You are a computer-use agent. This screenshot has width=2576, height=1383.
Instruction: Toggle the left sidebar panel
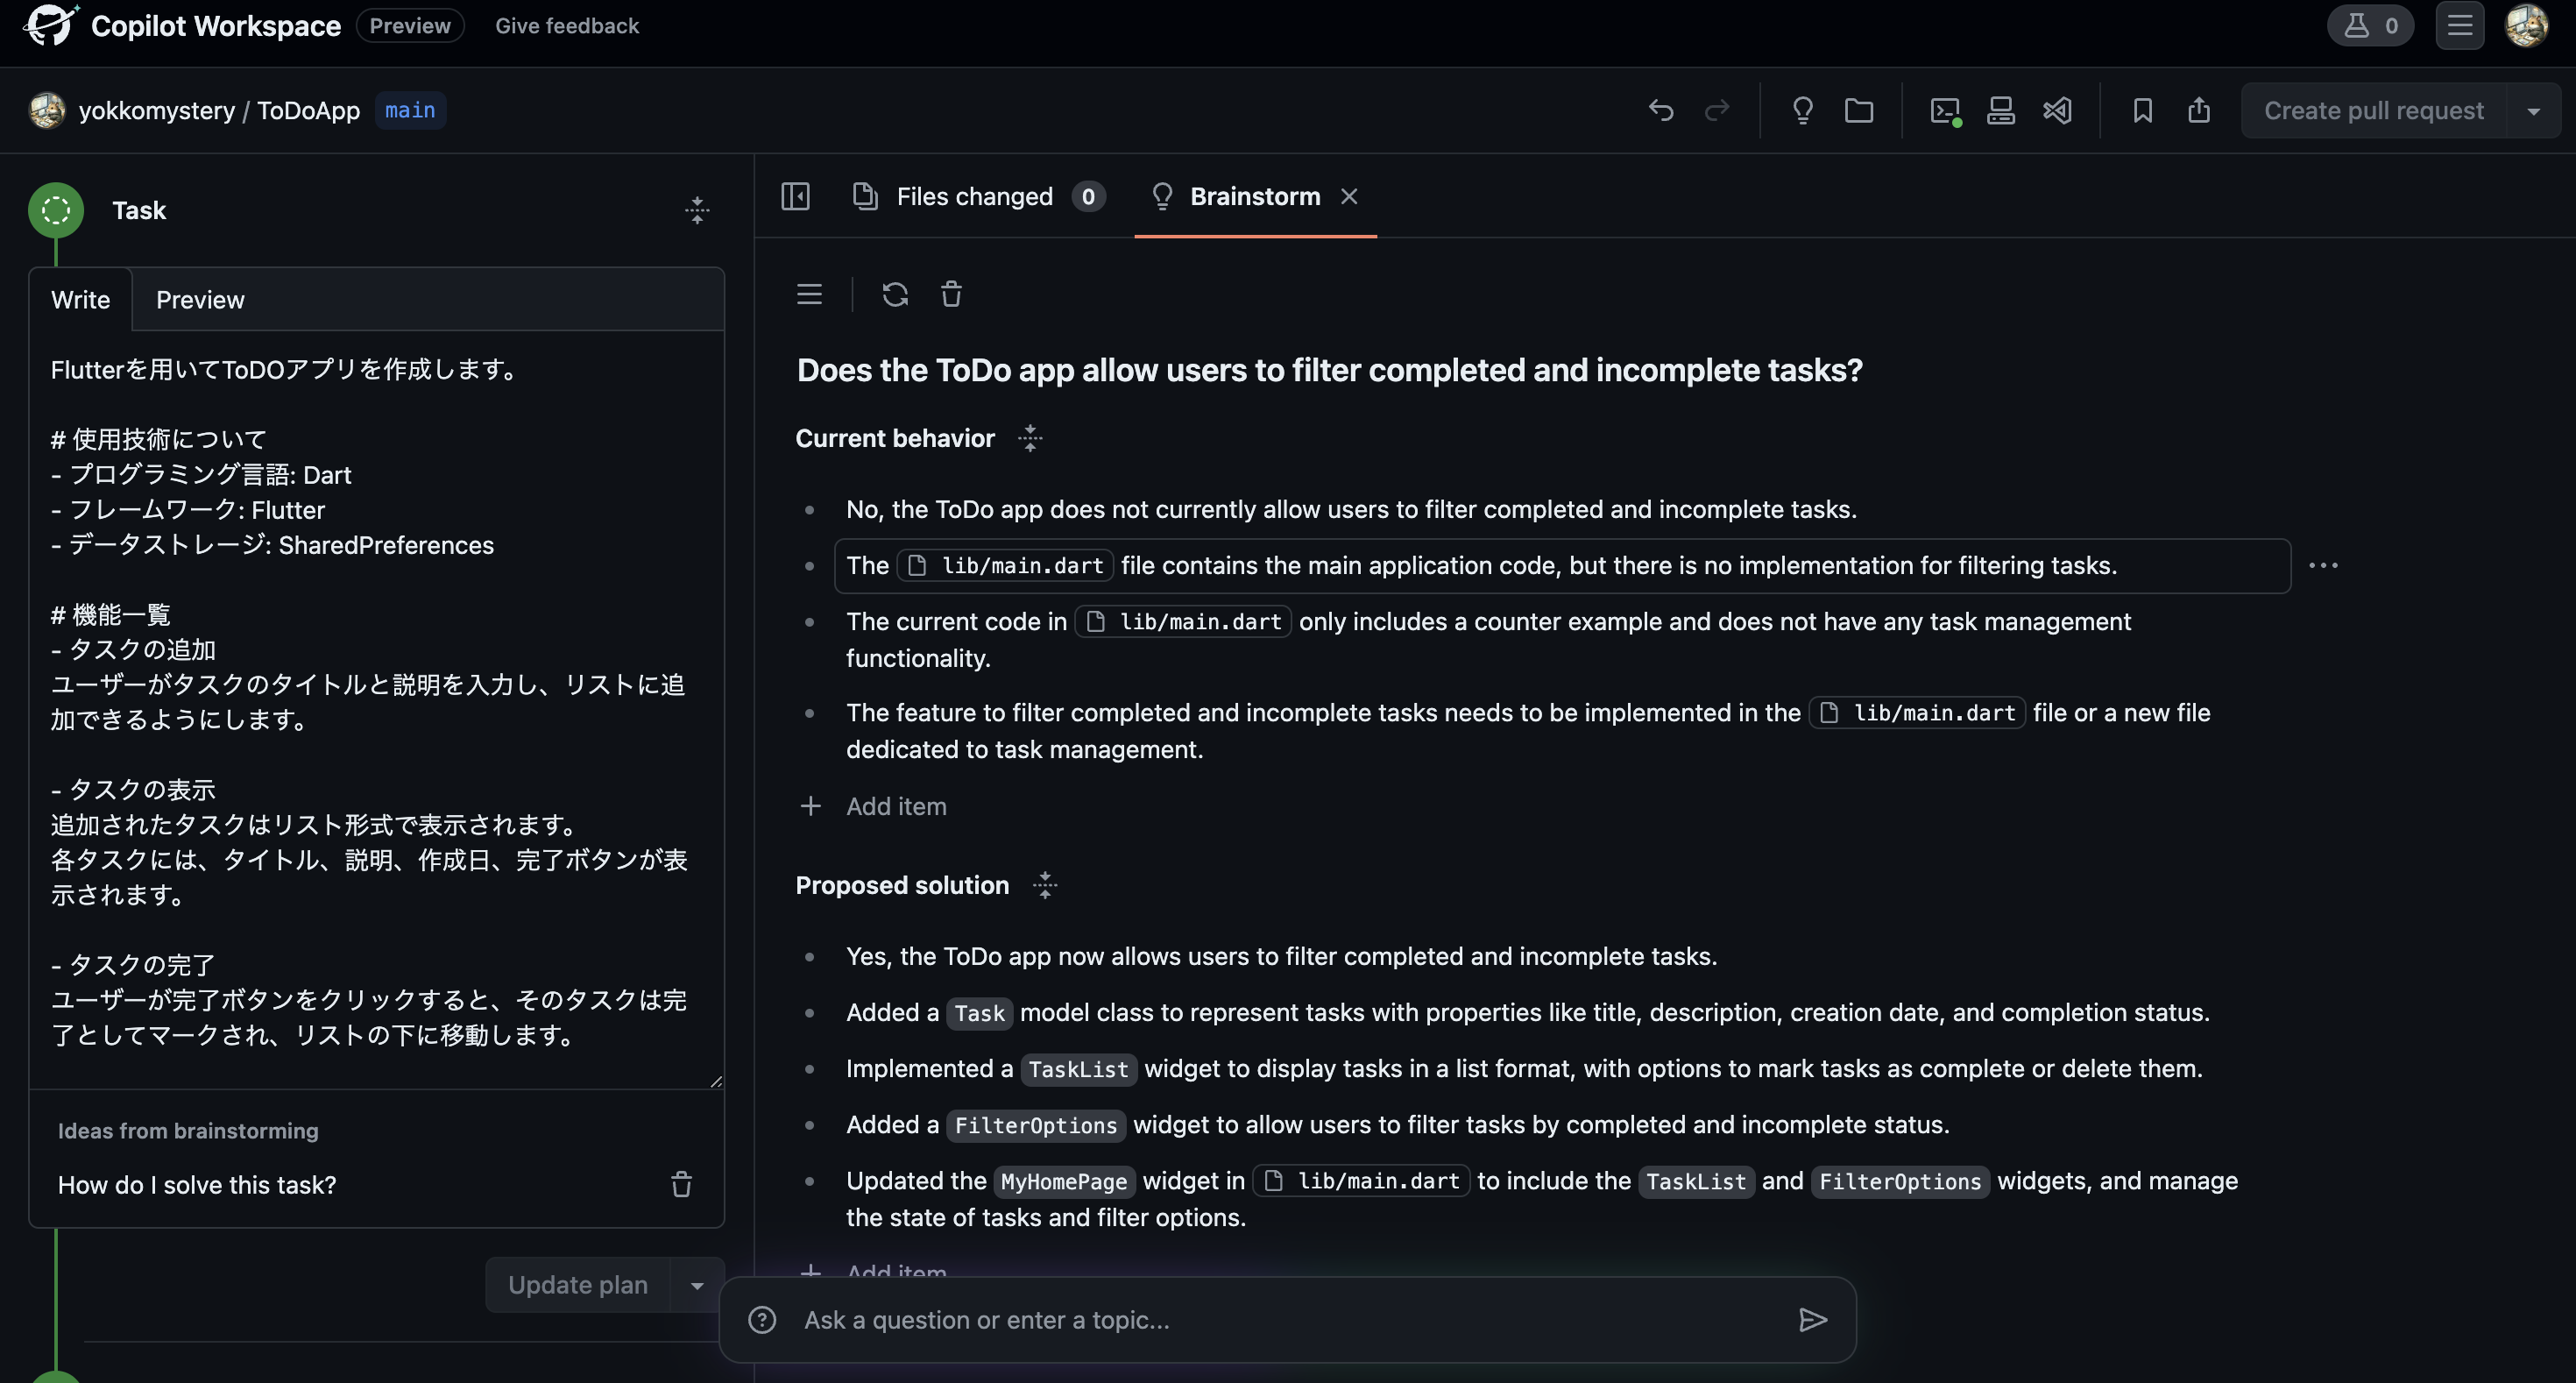(x=795, y=196)
